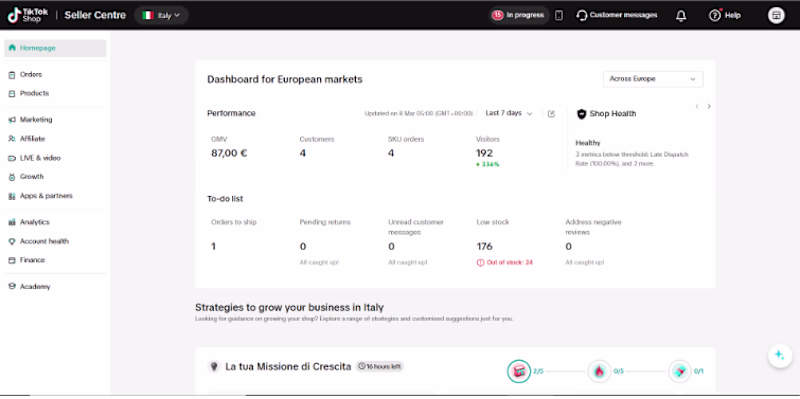Click the La tua Missione di Crescita icon
The image size is (800, 399).
[214, 366]
